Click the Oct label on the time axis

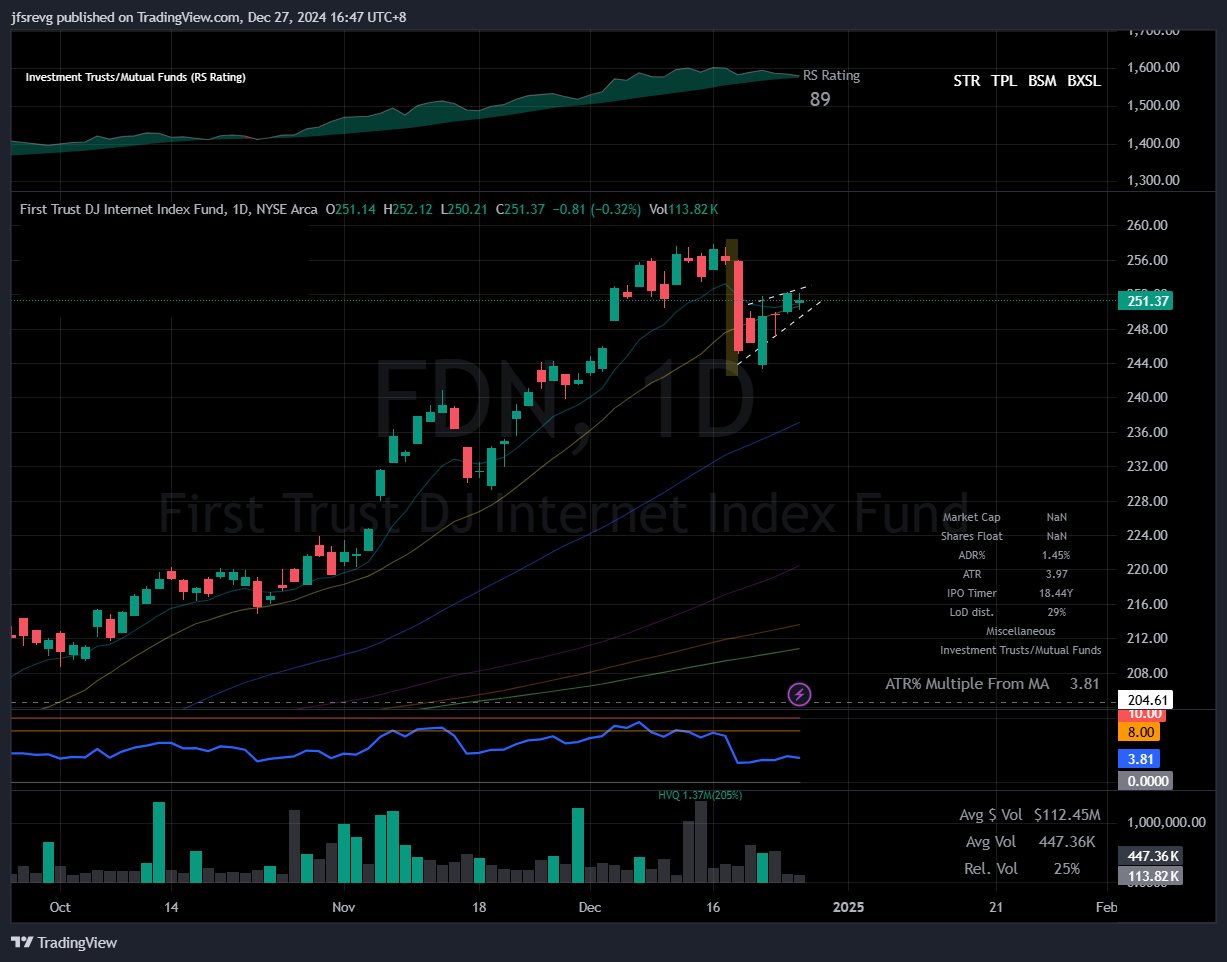[60, 907]
